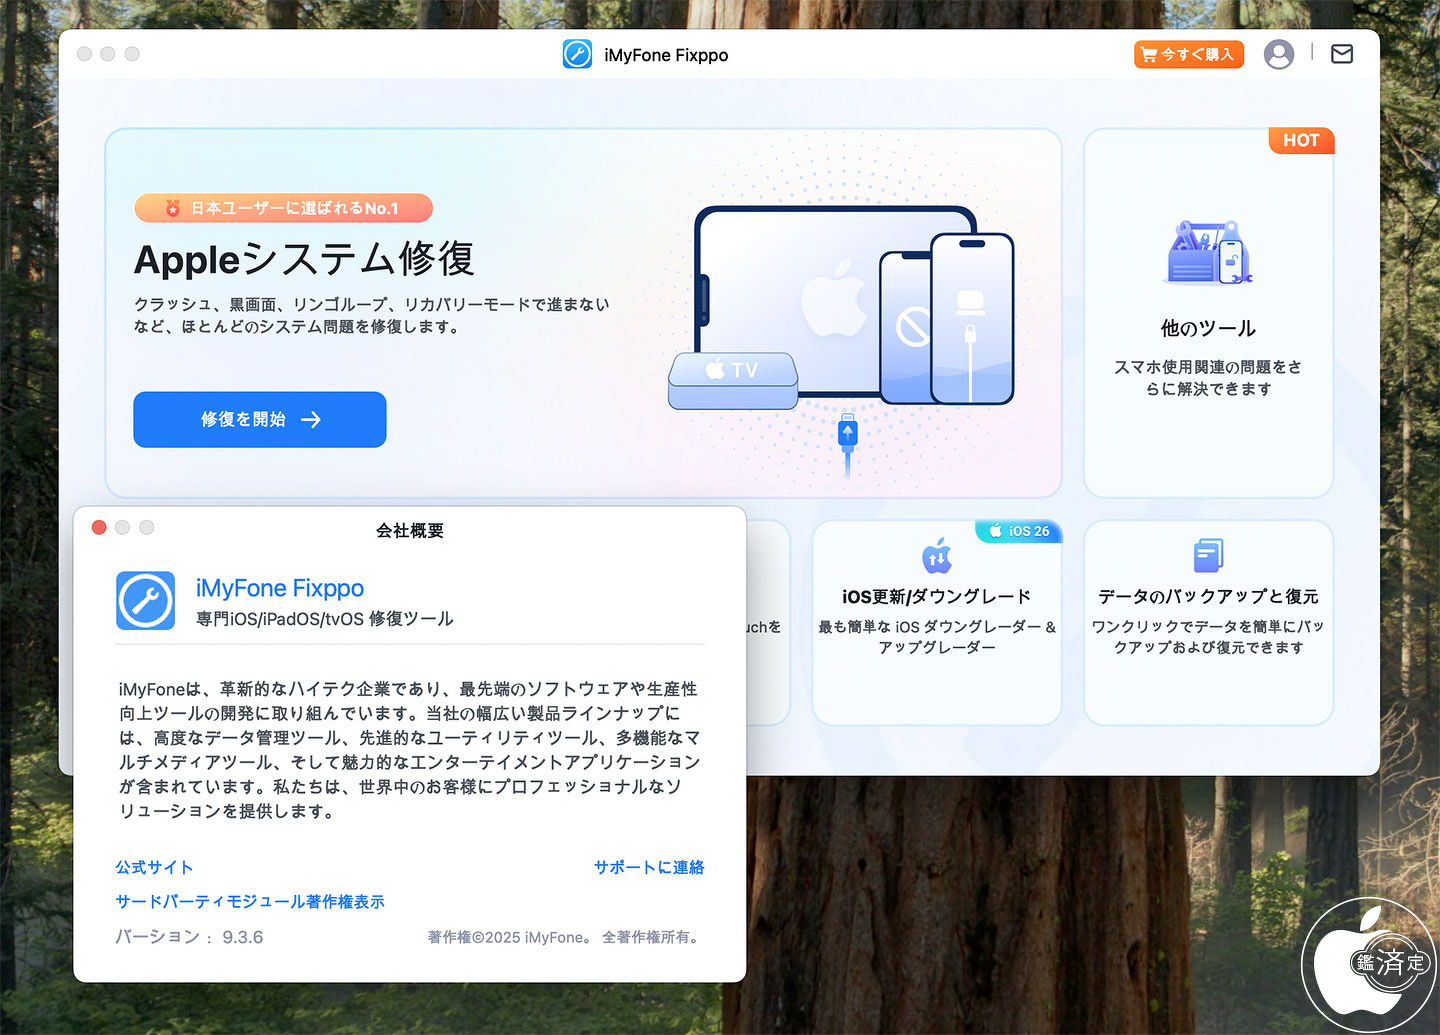Open the user account profile icon
Viewport: 1440px width, 1035px height.
(1278, 54)
